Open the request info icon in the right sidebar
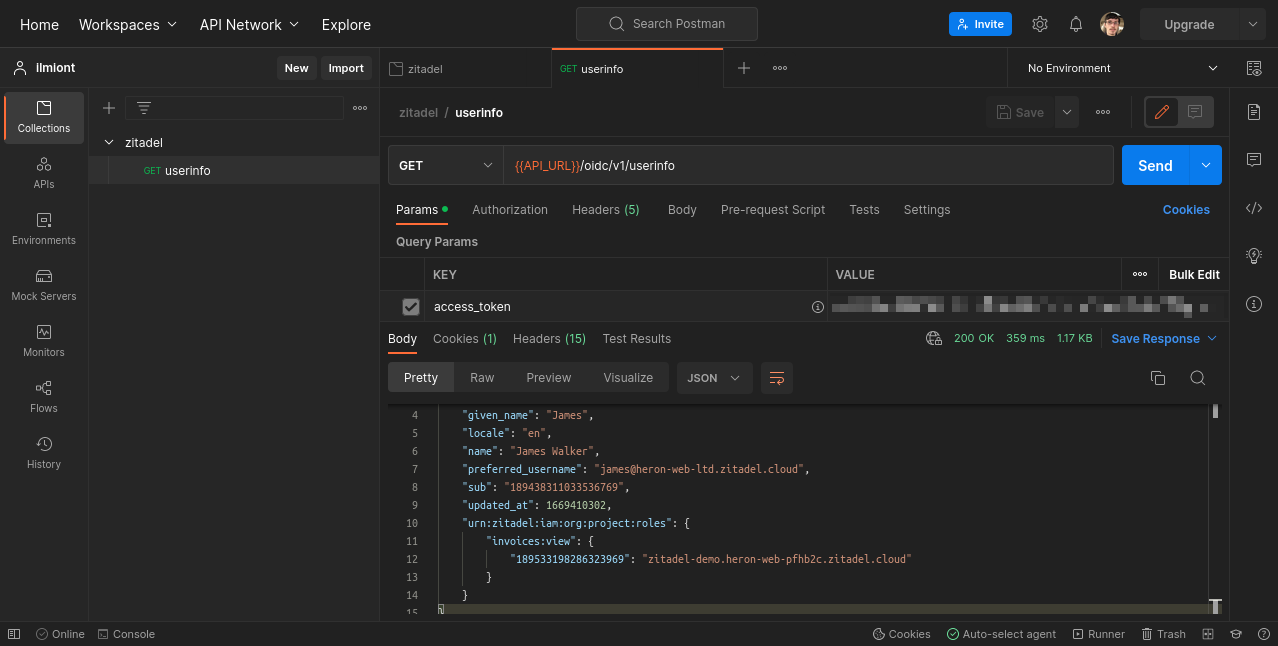Screen dimensions: 1278x646 (1254, 304)
